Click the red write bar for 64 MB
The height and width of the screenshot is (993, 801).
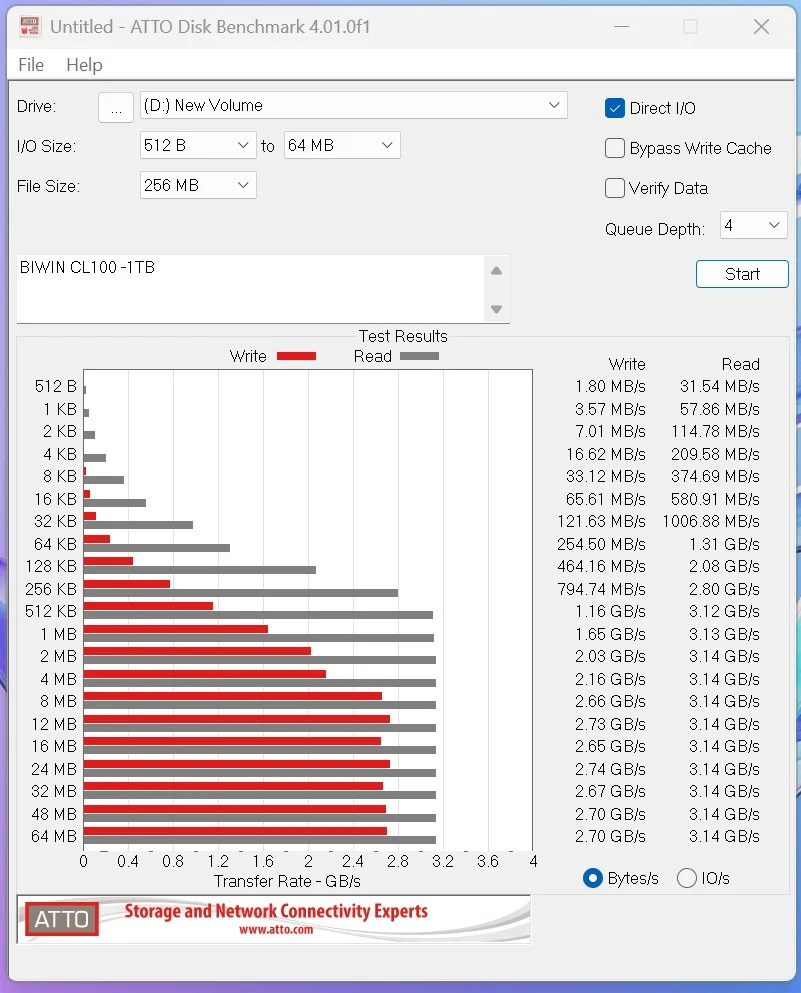(x=235, y=831)
